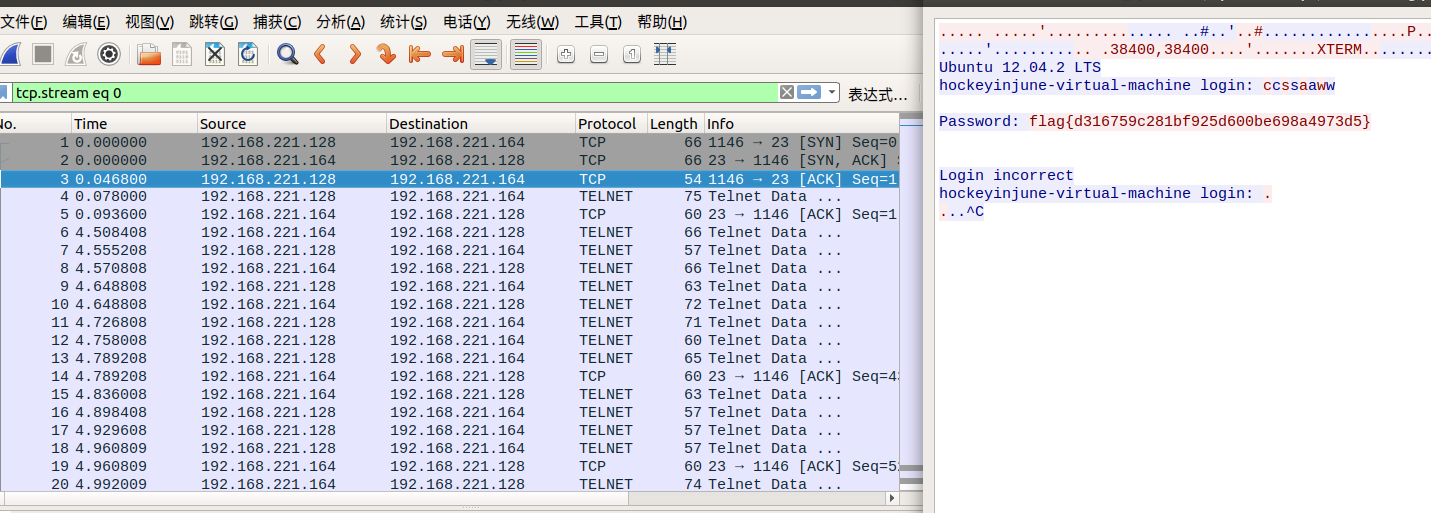The image size is (1431, 513).
Task: Toggle packet list colorization
Action: pyautogui.click(x=526, y=54)
